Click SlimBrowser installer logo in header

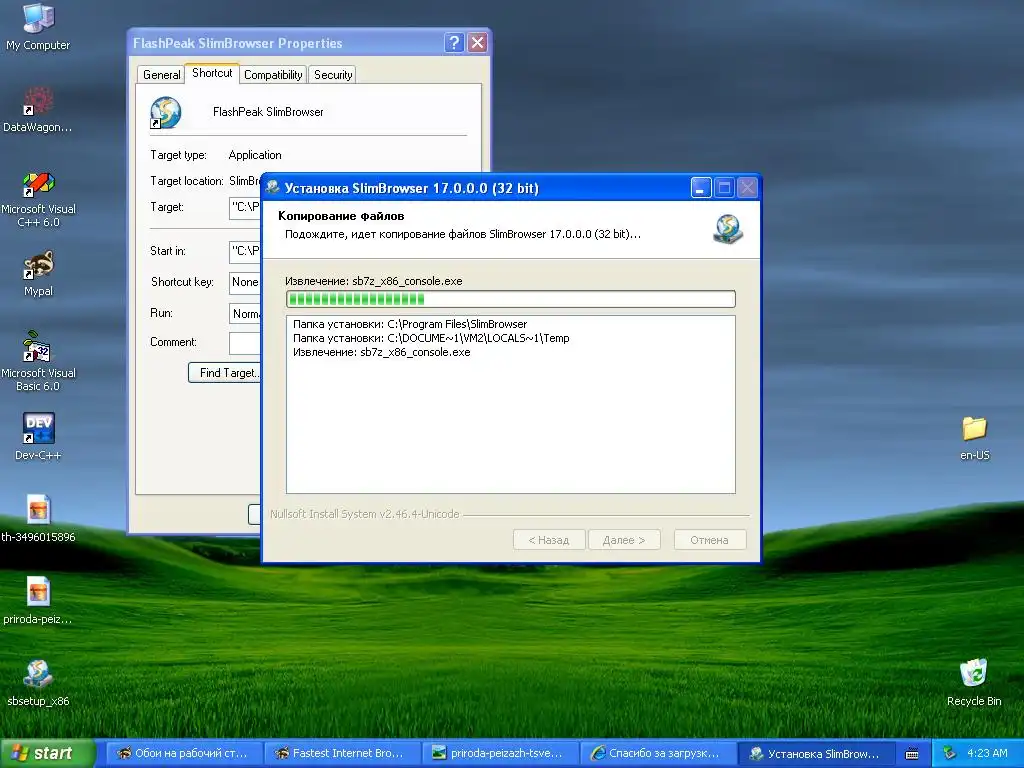pyautogui.click(x=728, y=229)
